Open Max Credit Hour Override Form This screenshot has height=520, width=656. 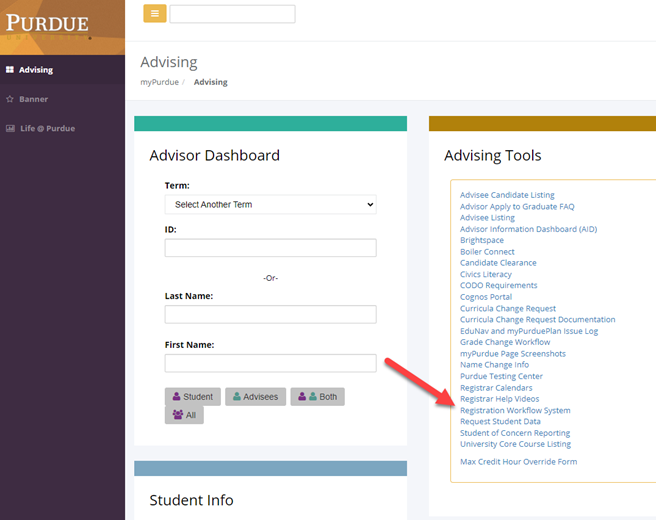(x=518, y=462)
